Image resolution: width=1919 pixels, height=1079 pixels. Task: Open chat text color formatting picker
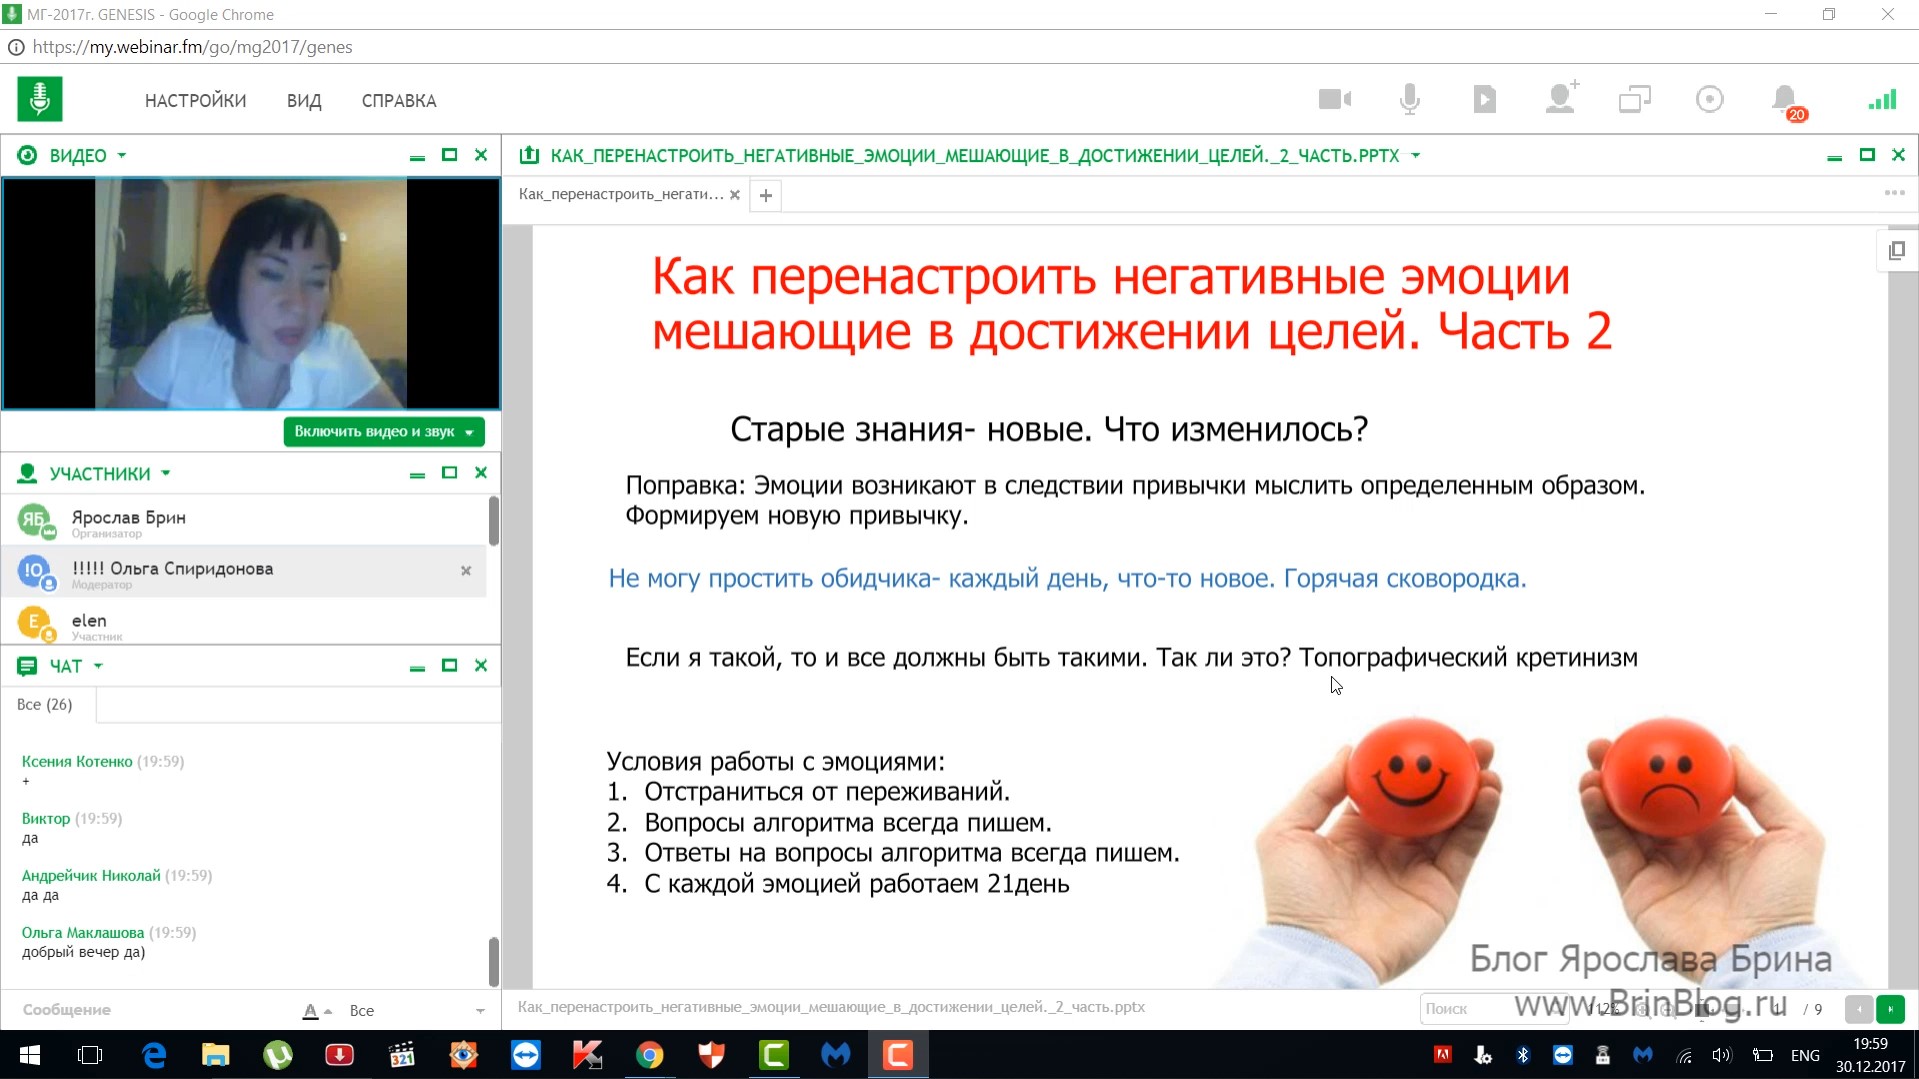pos(316,1011)
